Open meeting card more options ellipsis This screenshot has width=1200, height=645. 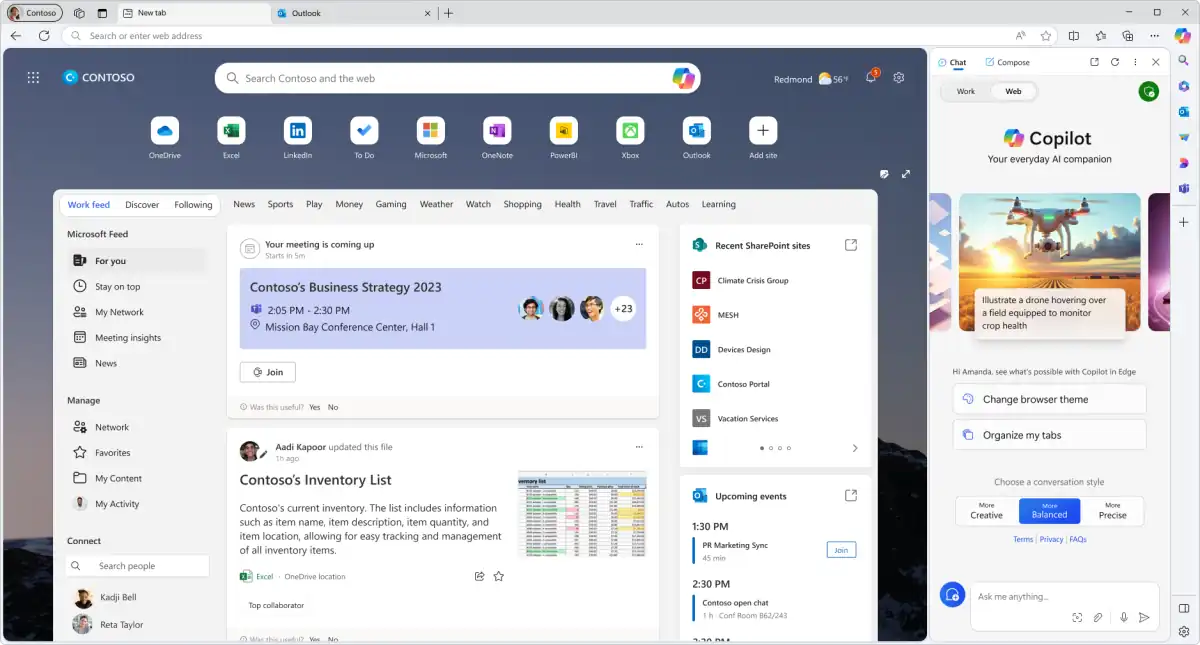639,244
